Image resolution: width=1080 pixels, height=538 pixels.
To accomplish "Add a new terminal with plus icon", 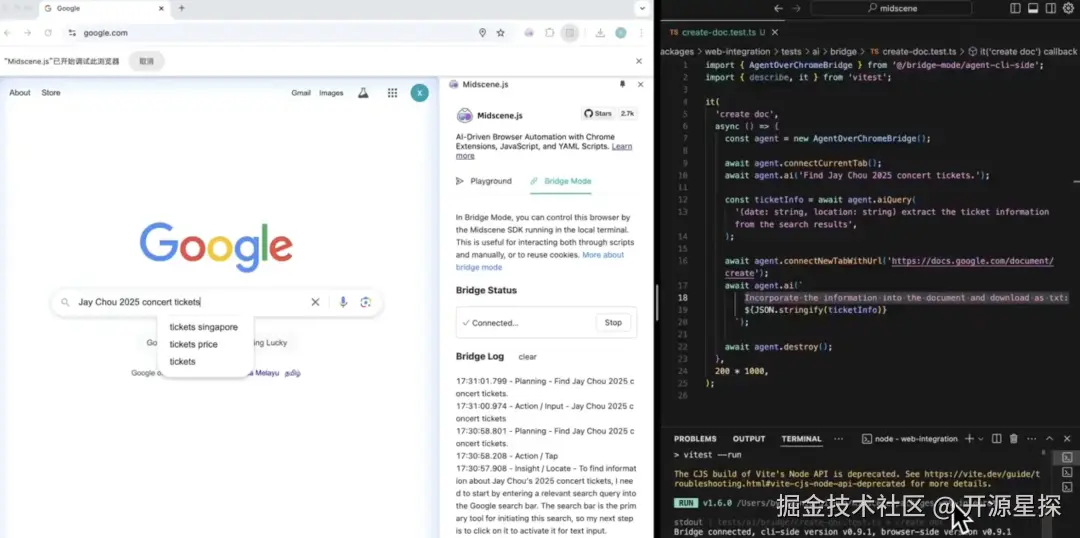I will click(969, 439).
